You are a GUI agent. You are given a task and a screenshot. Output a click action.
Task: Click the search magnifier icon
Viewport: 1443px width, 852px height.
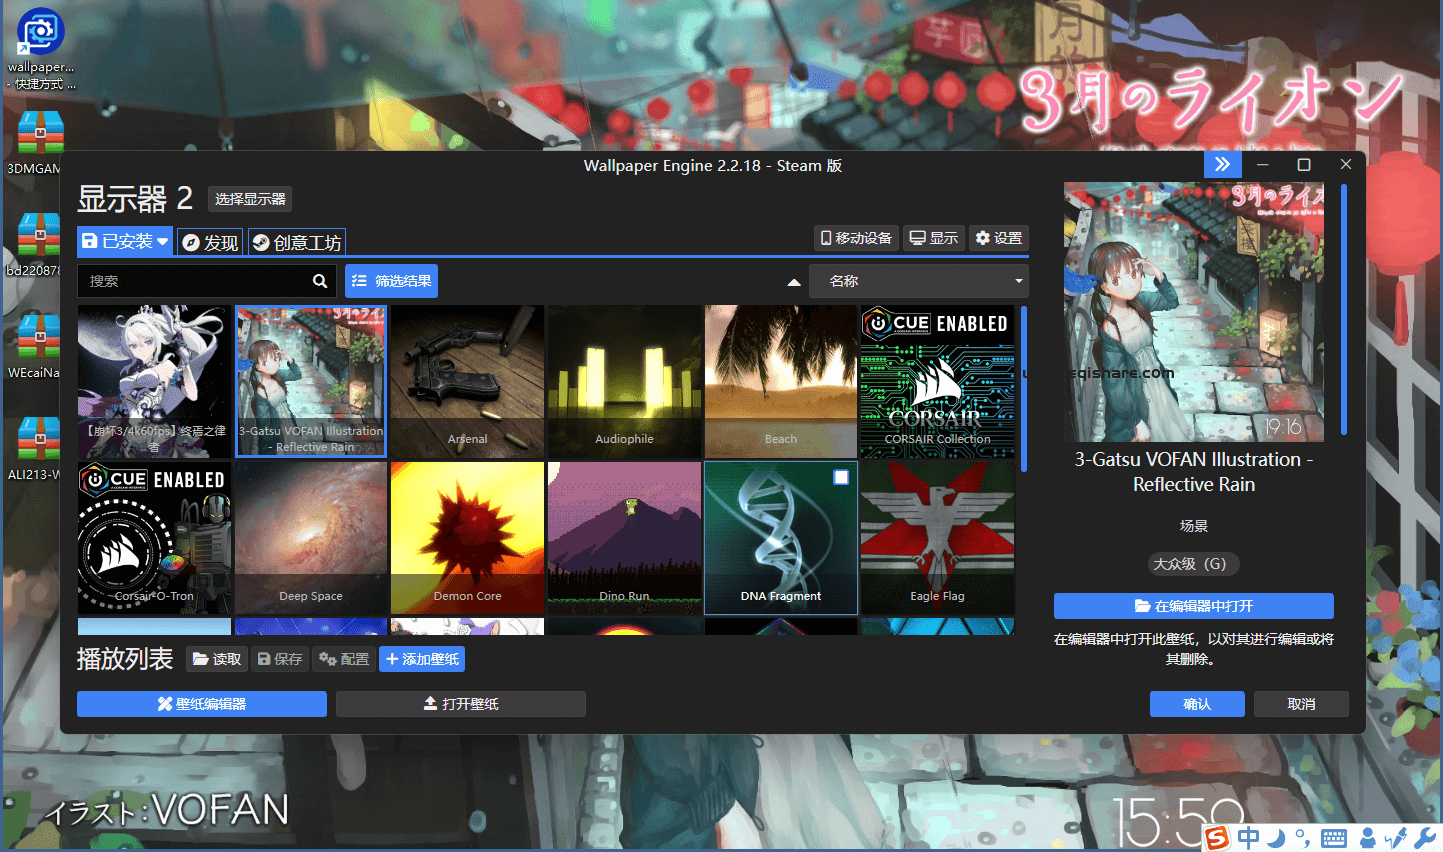320,281
